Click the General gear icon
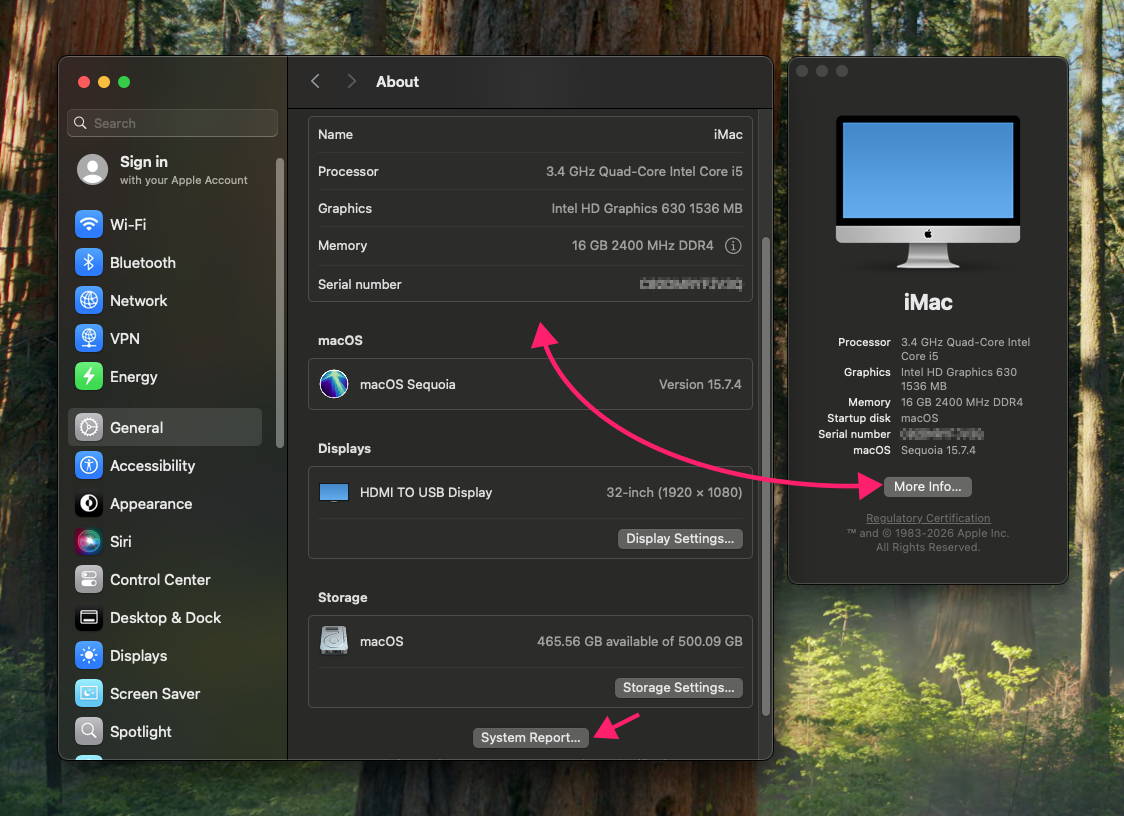1124x816 pixels. [x=89, y=427]
